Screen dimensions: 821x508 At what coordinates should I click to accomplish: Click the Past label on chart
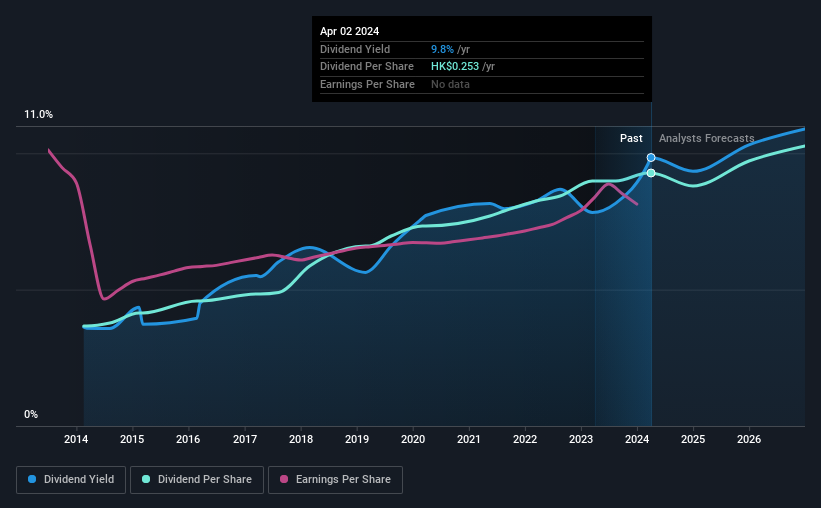coord(631,138)
